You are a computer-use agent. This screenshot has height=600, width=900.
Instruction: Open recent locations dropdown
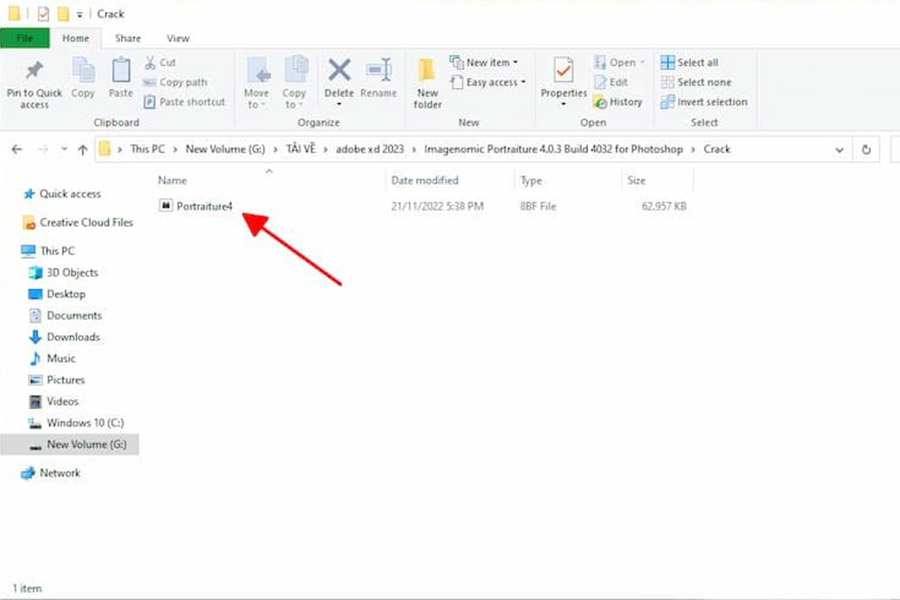coord(64,149)
